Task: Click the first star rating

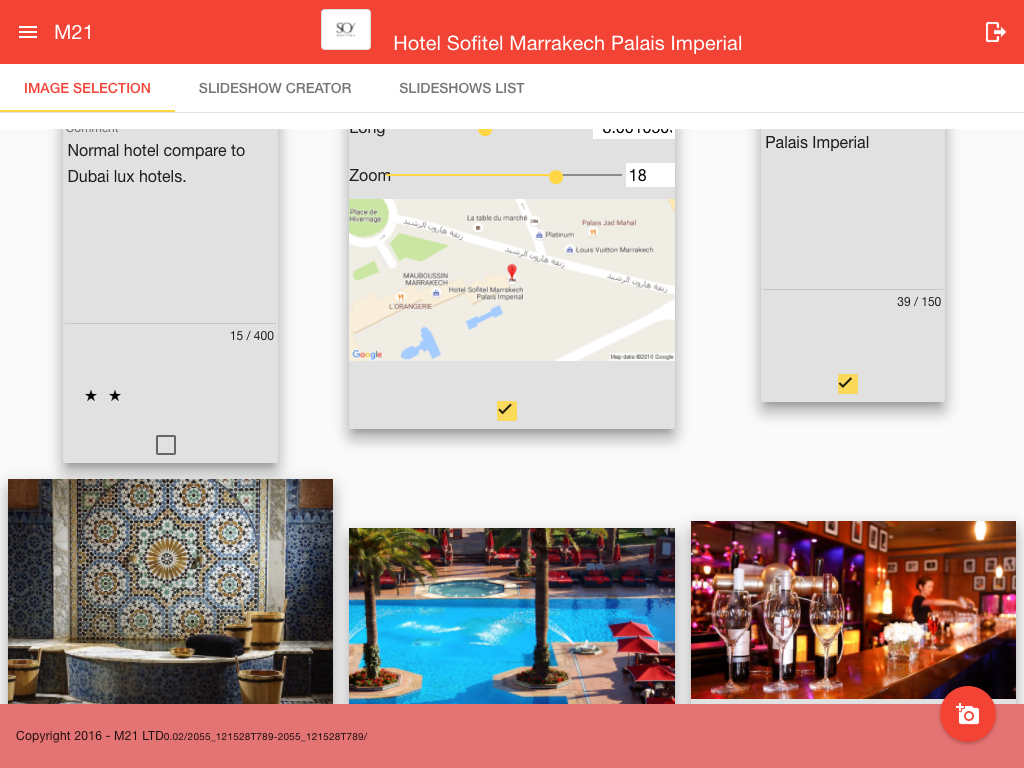Action: point(91,396)
